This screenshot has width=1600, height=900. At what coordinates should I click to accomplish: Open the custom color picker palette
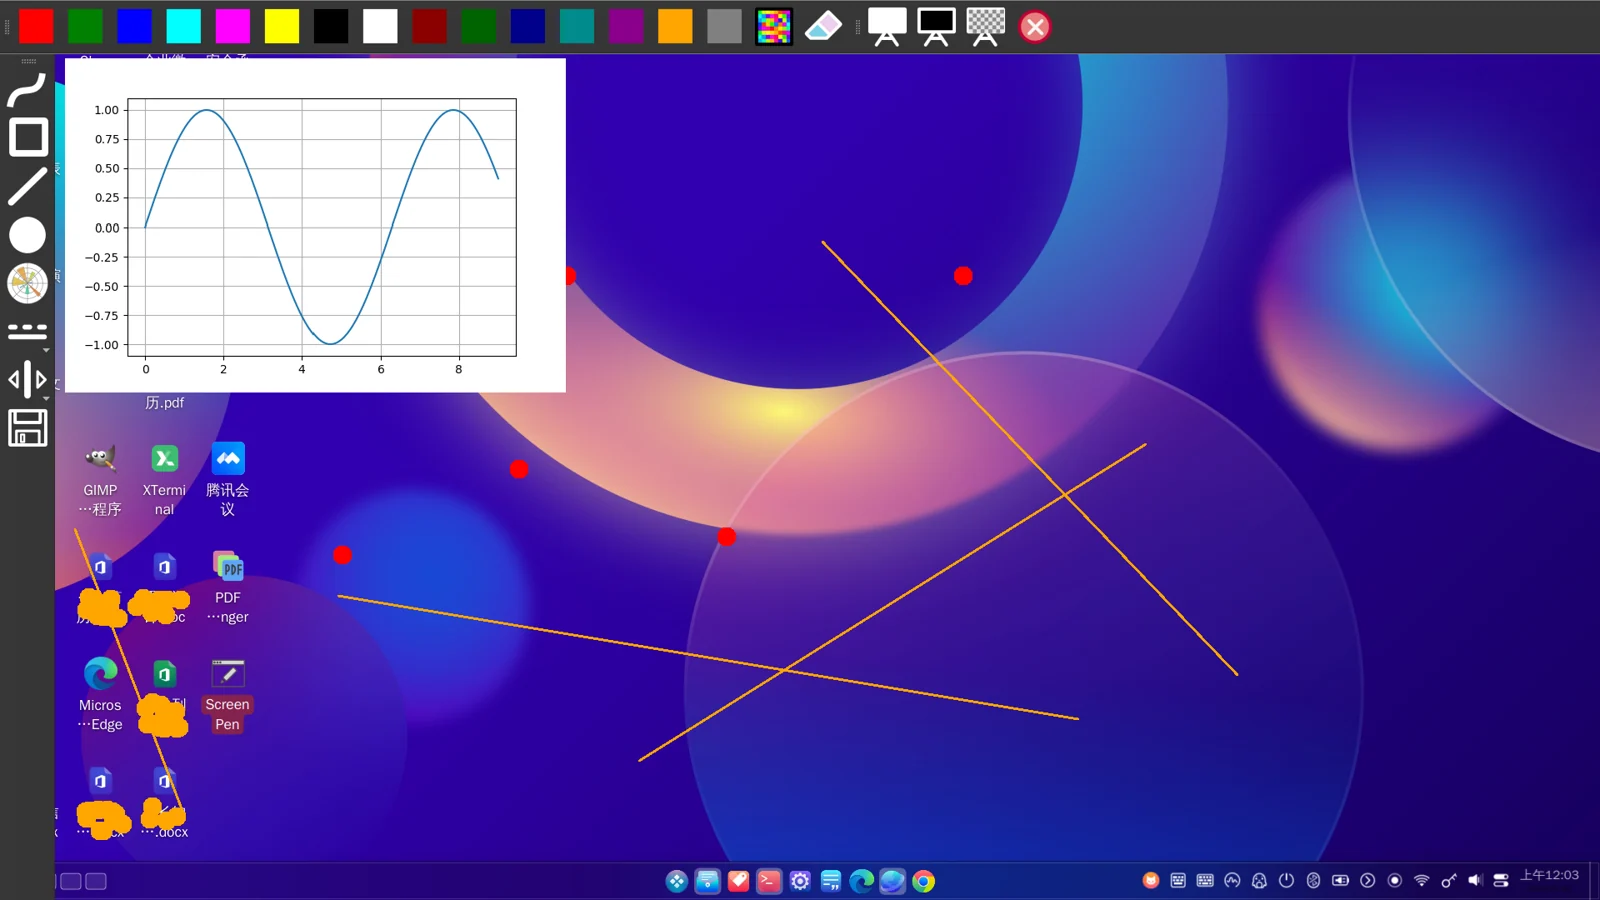773,26
